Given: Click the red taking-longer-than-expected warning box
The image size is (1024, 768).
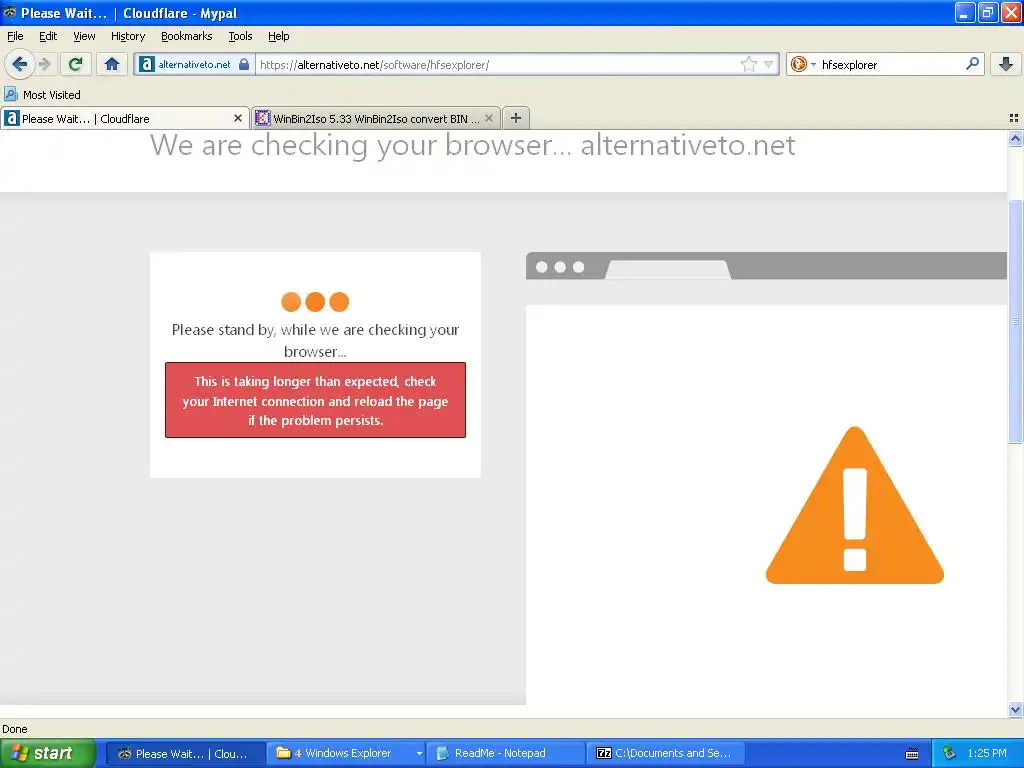Looking at the screenshot, I should click(315, 400).
